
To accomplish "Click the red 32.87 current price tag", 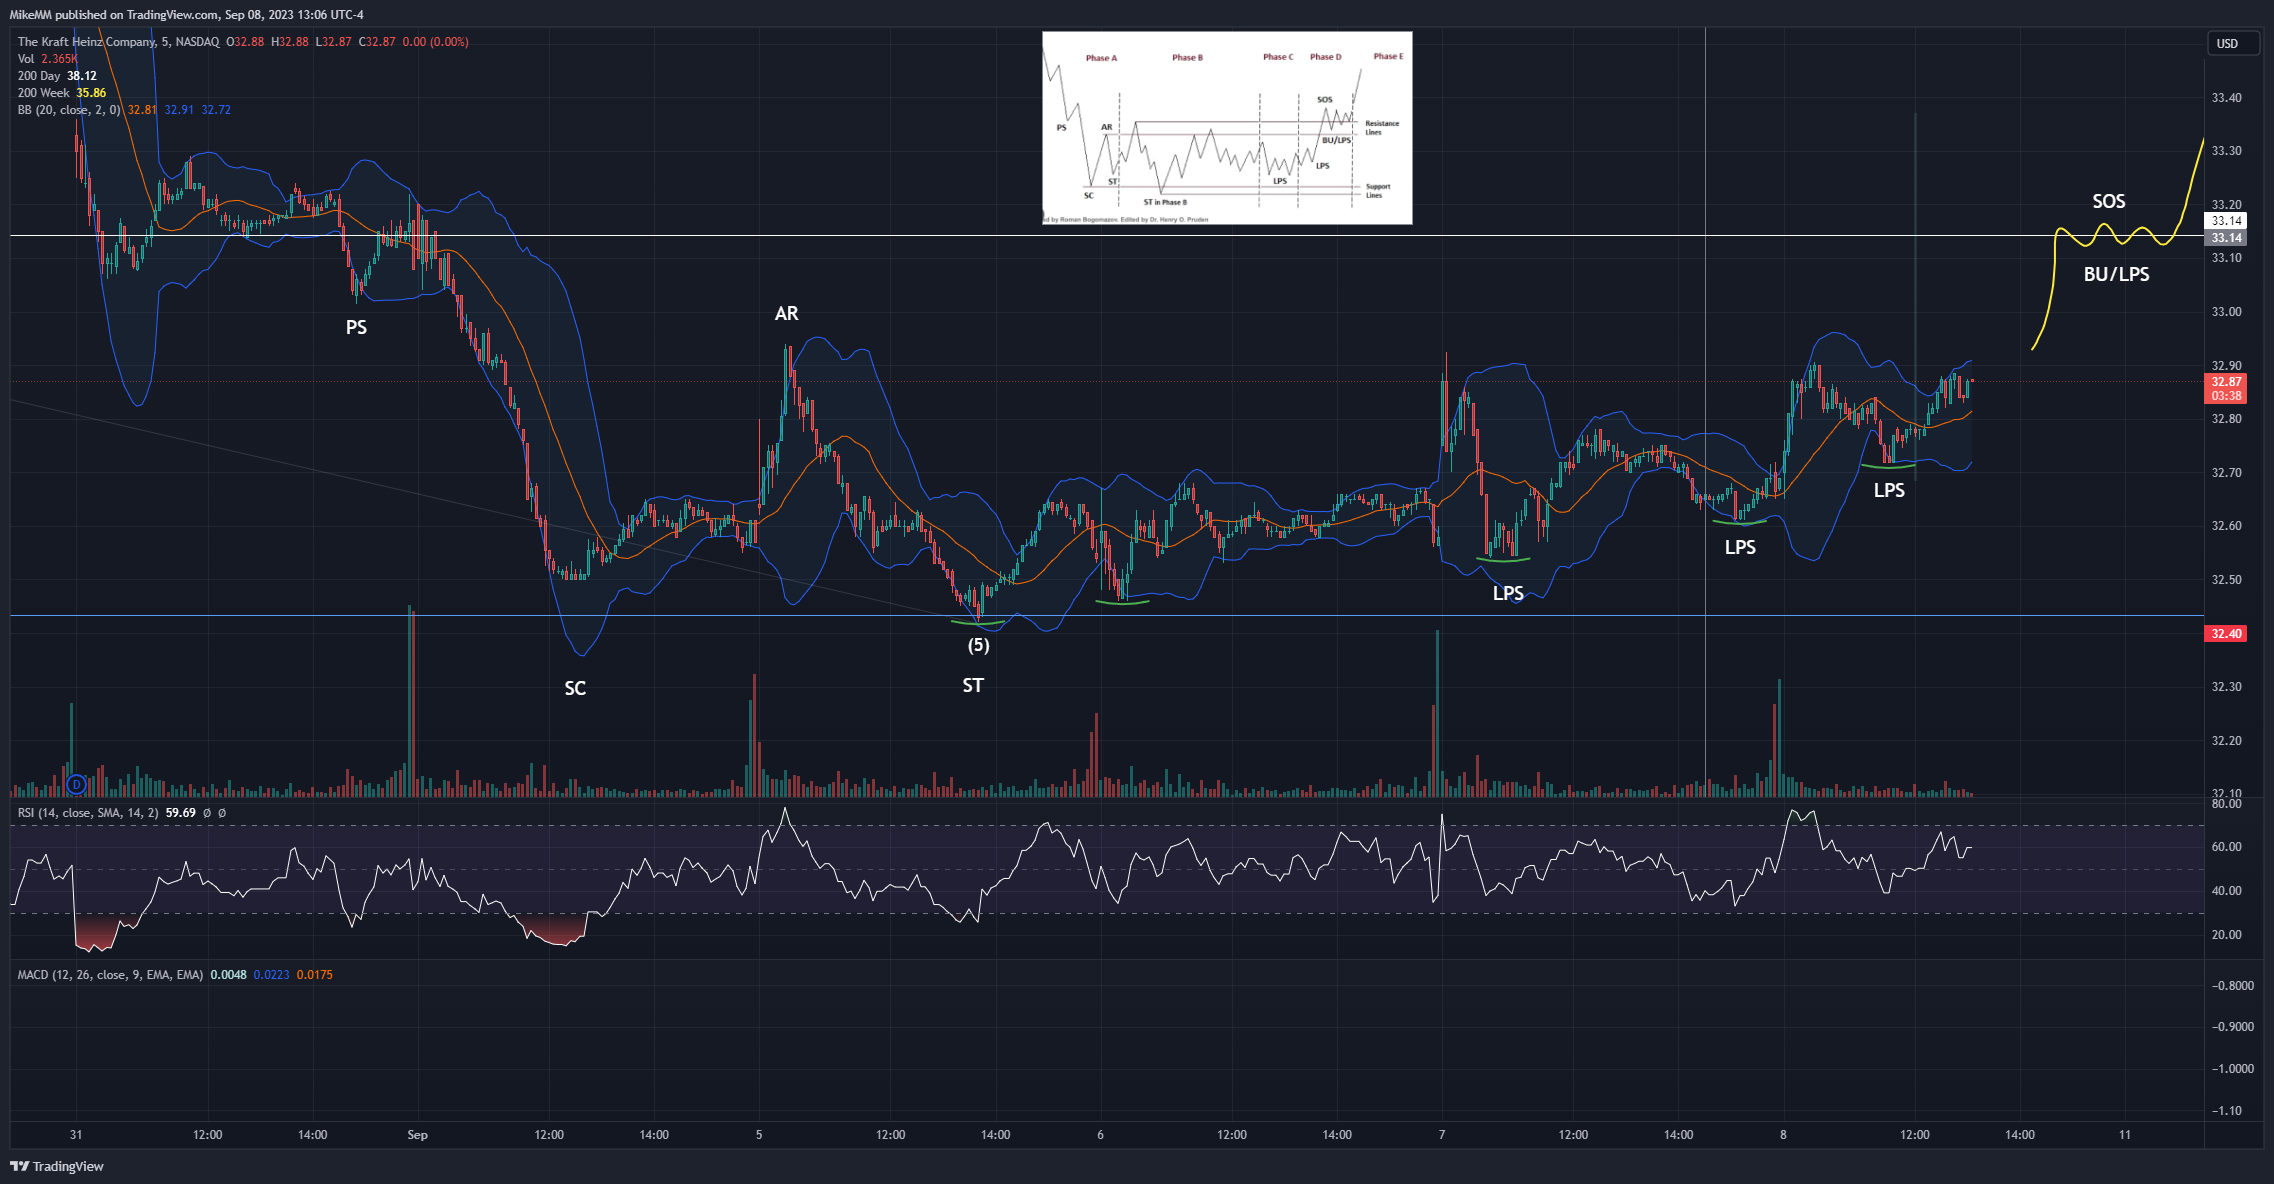I will click(2225, 388).
